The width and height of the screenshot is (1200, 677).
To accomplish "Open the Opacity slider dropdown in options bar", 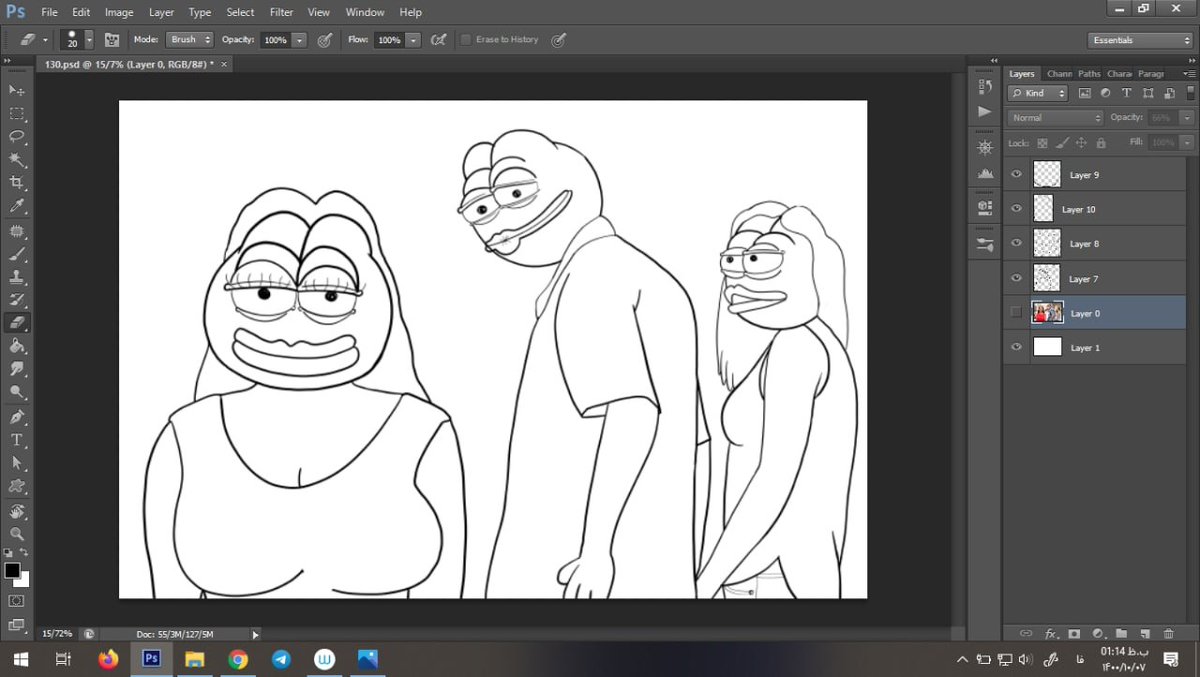I will [299, 40].
